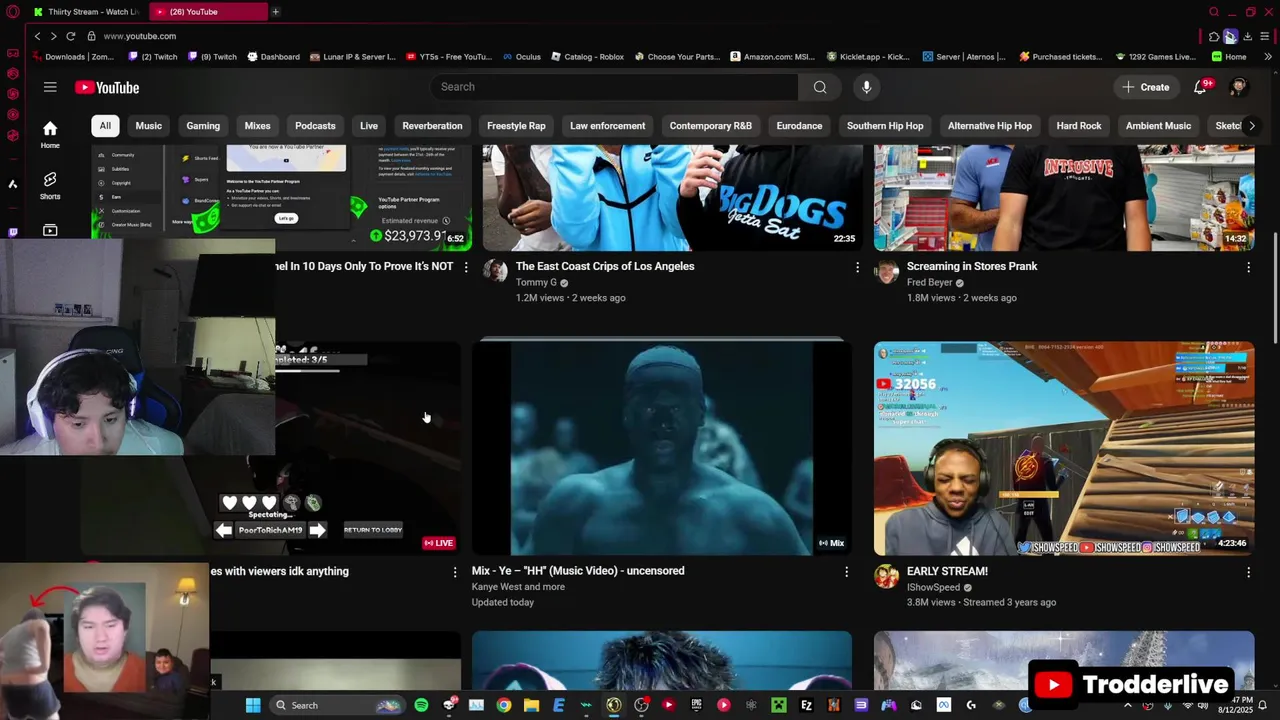Switch to the Thiirty Stream browser tab

pos(87,12)
